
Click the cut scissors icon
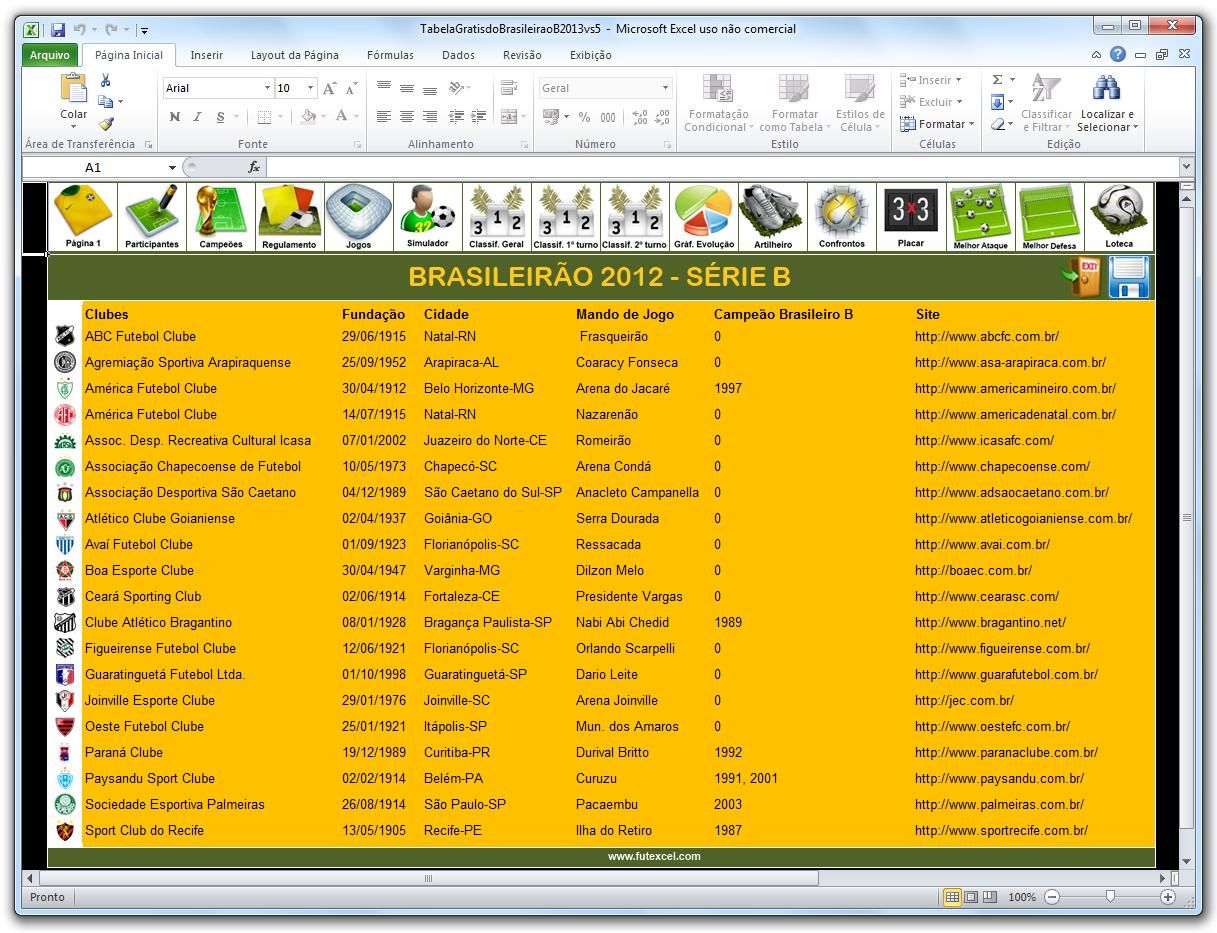[x=106, y=81]
